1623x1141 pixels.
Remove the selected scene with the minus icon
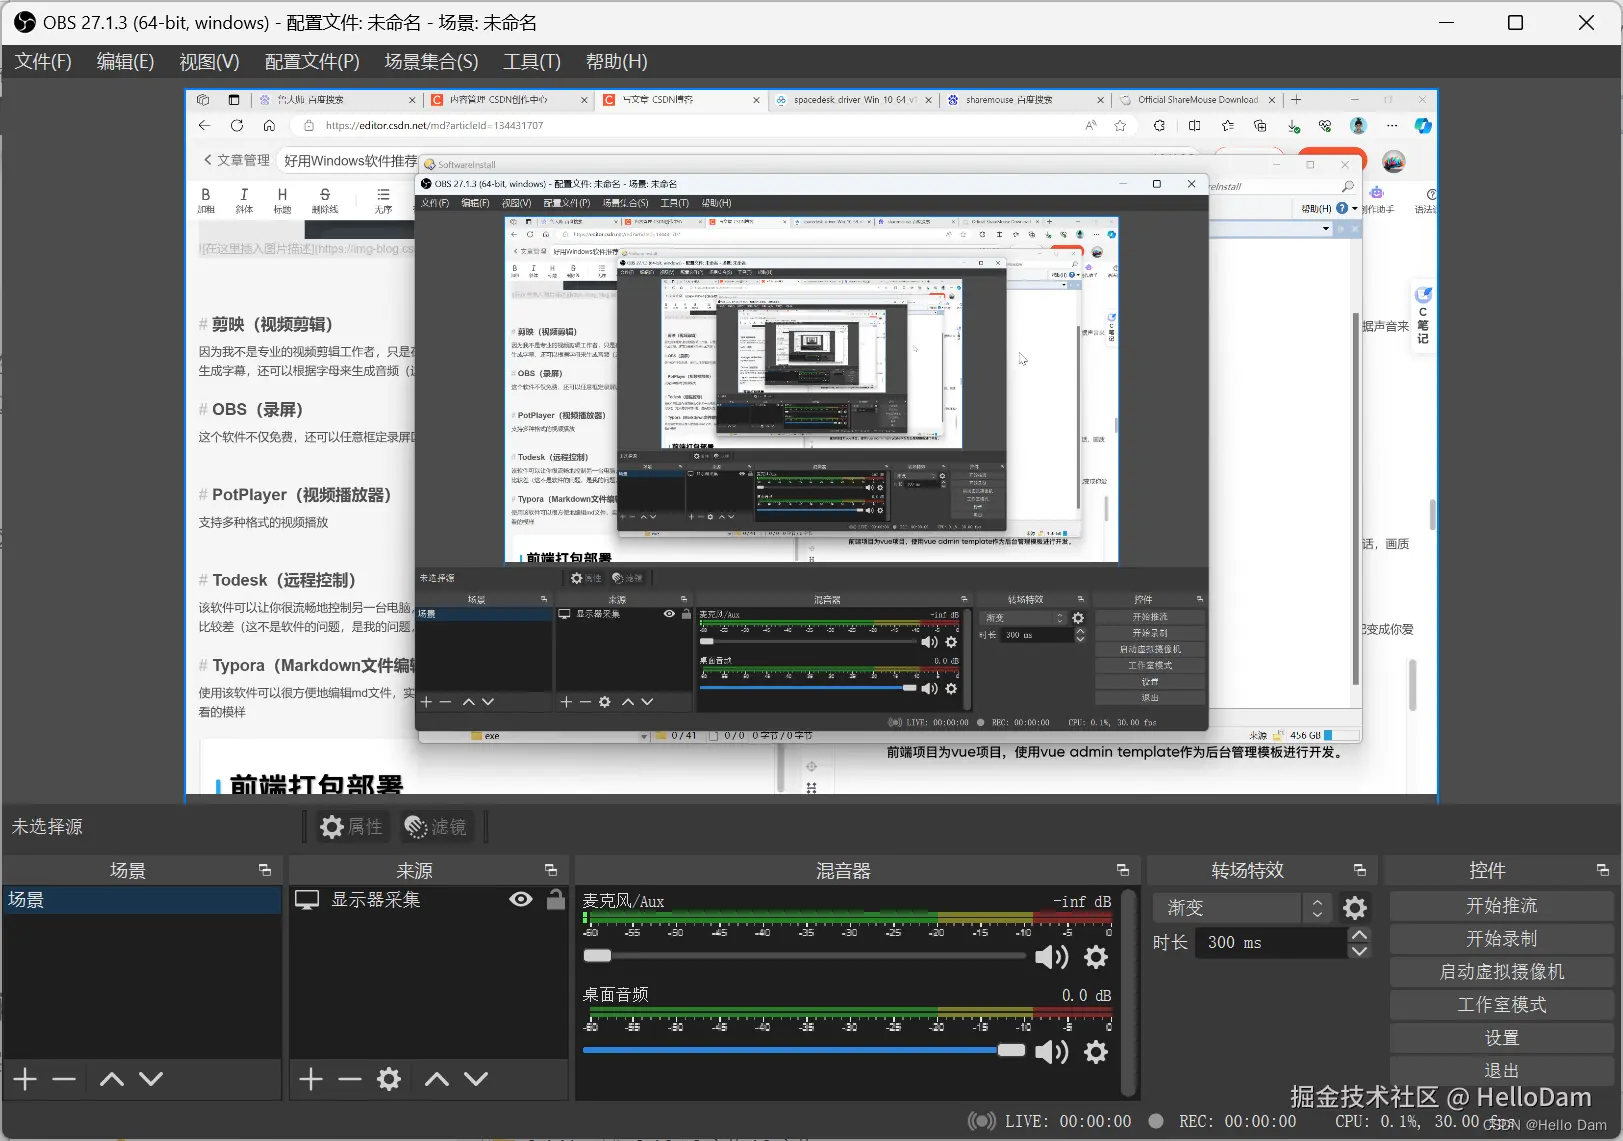coord(64,1079)
